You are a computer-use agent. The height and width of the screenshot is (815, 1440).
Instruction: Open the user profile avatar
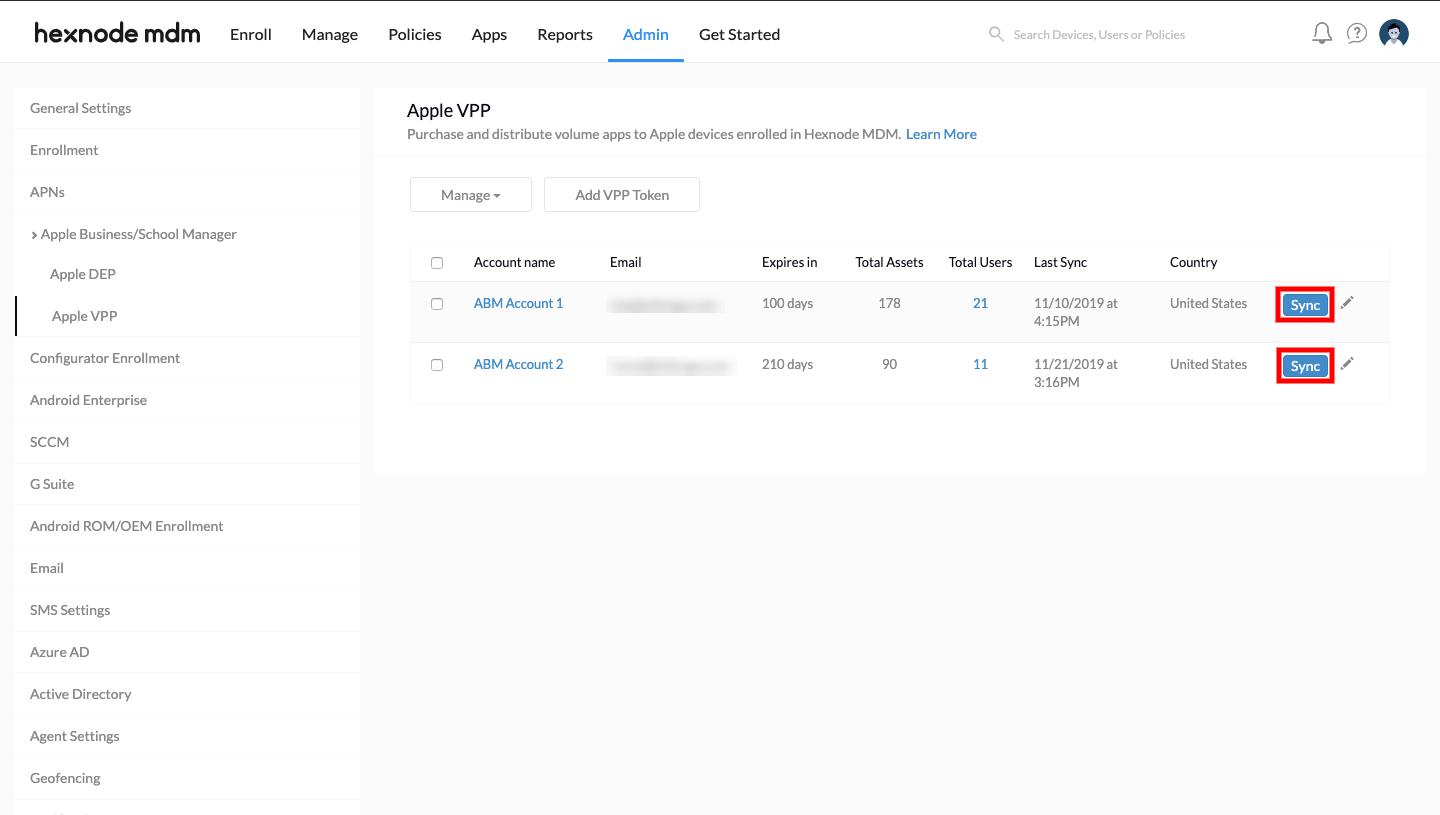pos(1394,34)
